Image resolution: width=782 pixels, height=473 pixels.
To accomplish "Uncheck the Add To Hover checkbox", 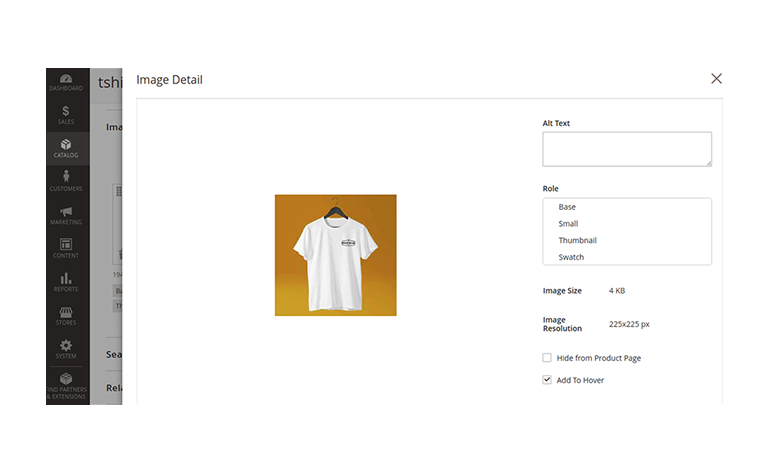I will tap(547, 380).
